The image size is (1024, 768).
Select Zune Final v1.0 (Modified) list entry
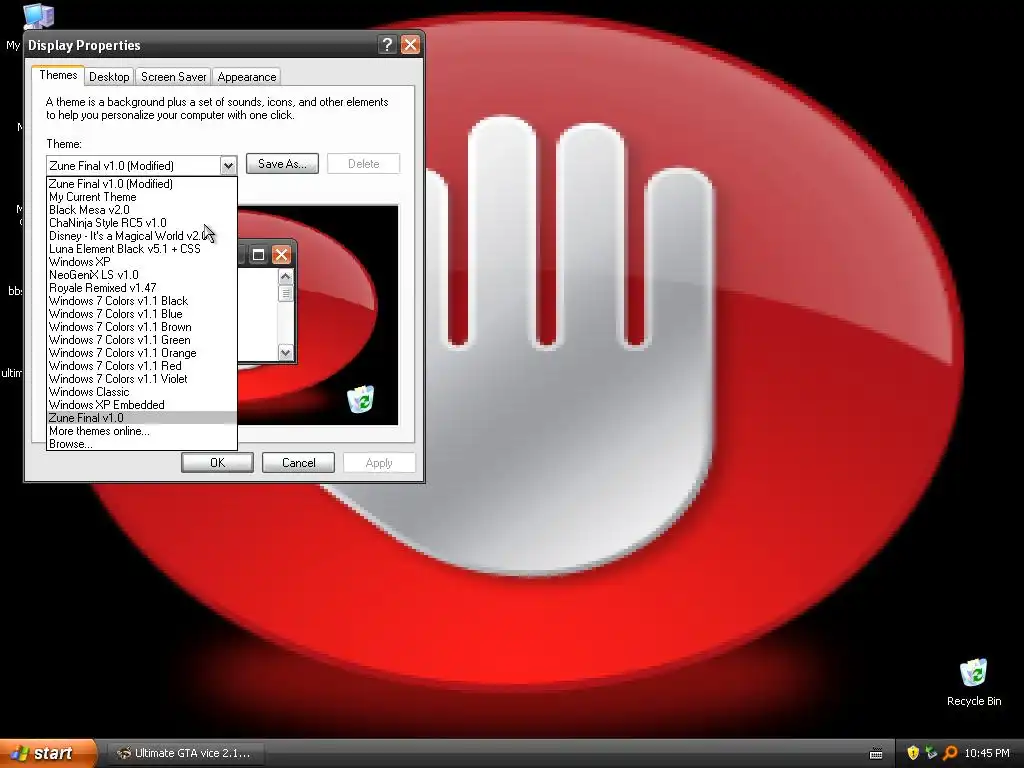click(x=142, y=184)
